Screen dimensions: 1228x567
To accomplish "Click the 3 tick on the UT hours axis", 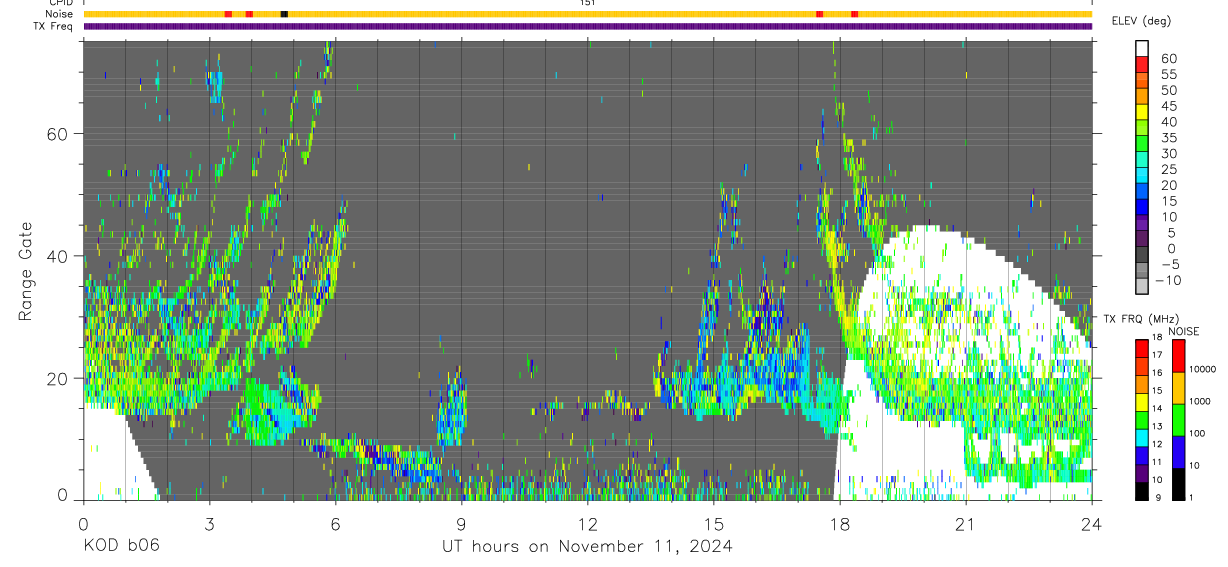I will tap(209, 523).
